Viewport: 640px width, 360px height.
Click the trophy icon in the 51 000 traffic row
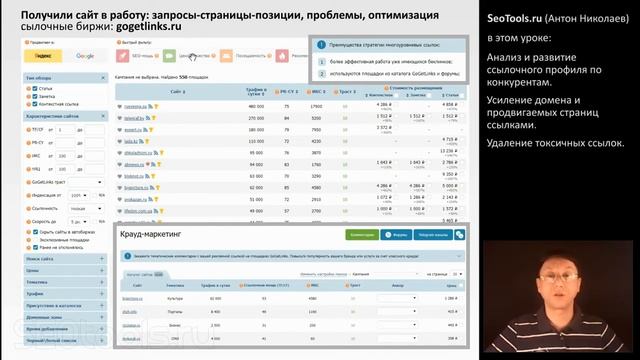[156, 200]
